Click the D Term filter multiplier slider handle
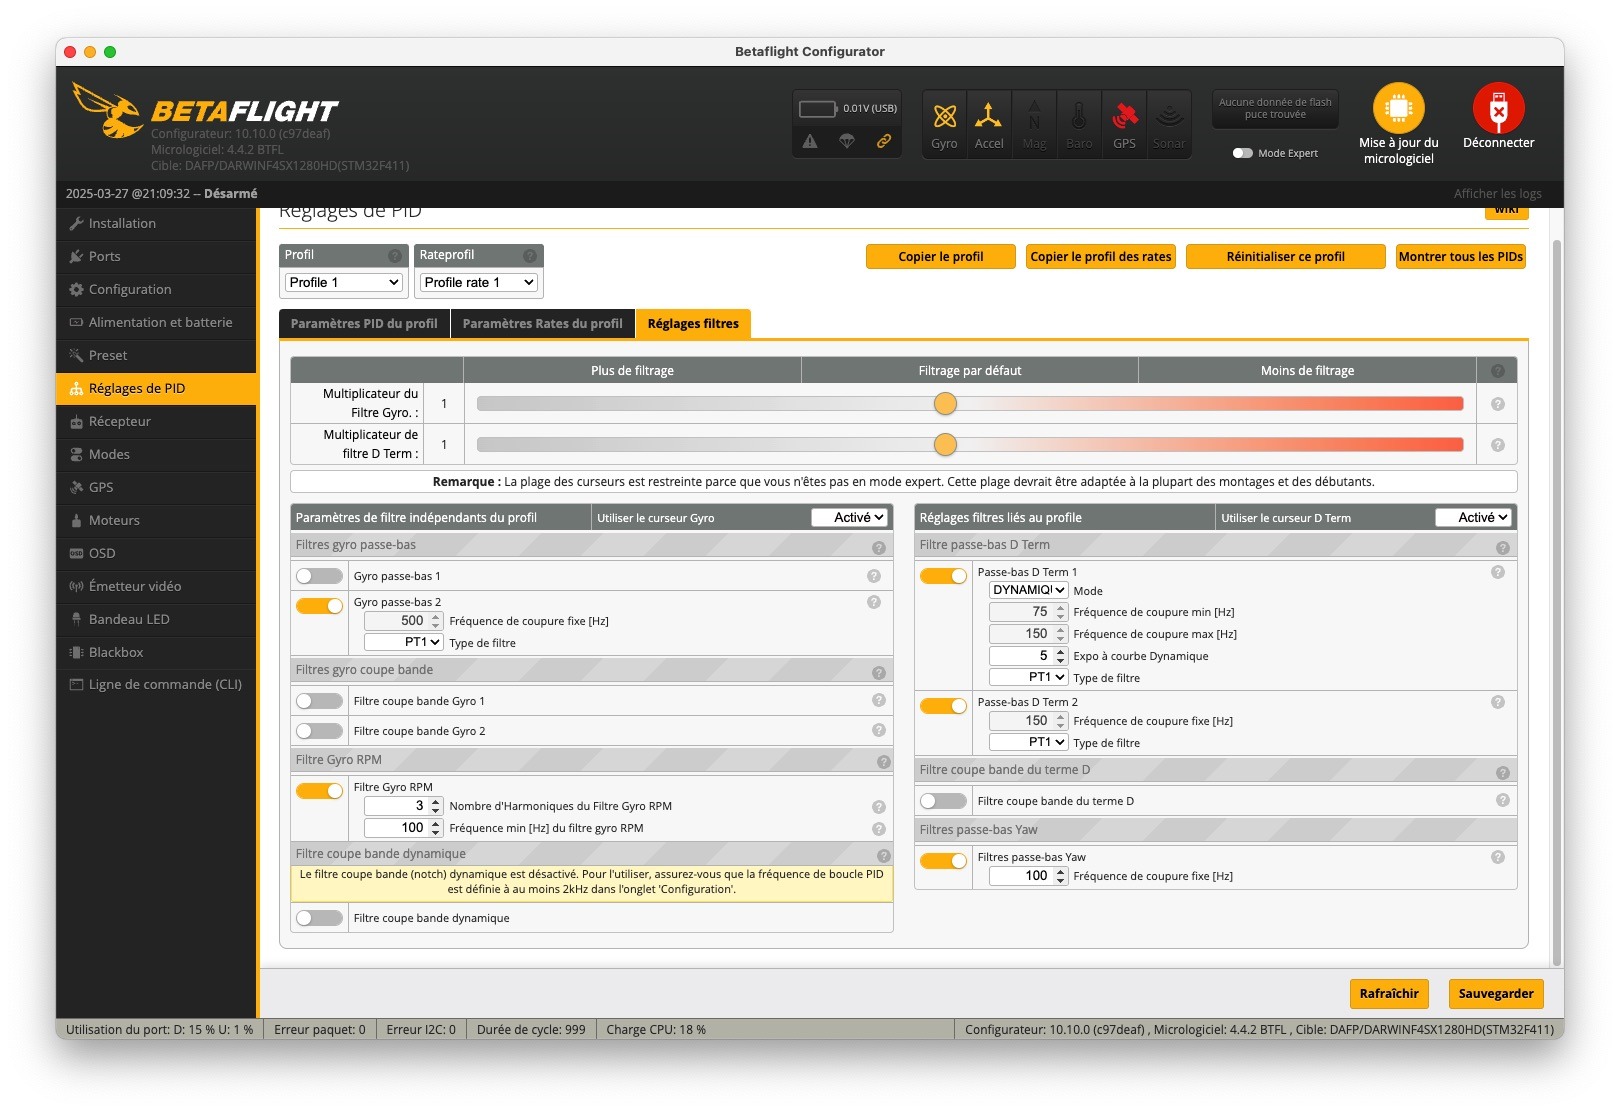The height and width of the screenshot is (1113, 1620). (x=945, y=445)
